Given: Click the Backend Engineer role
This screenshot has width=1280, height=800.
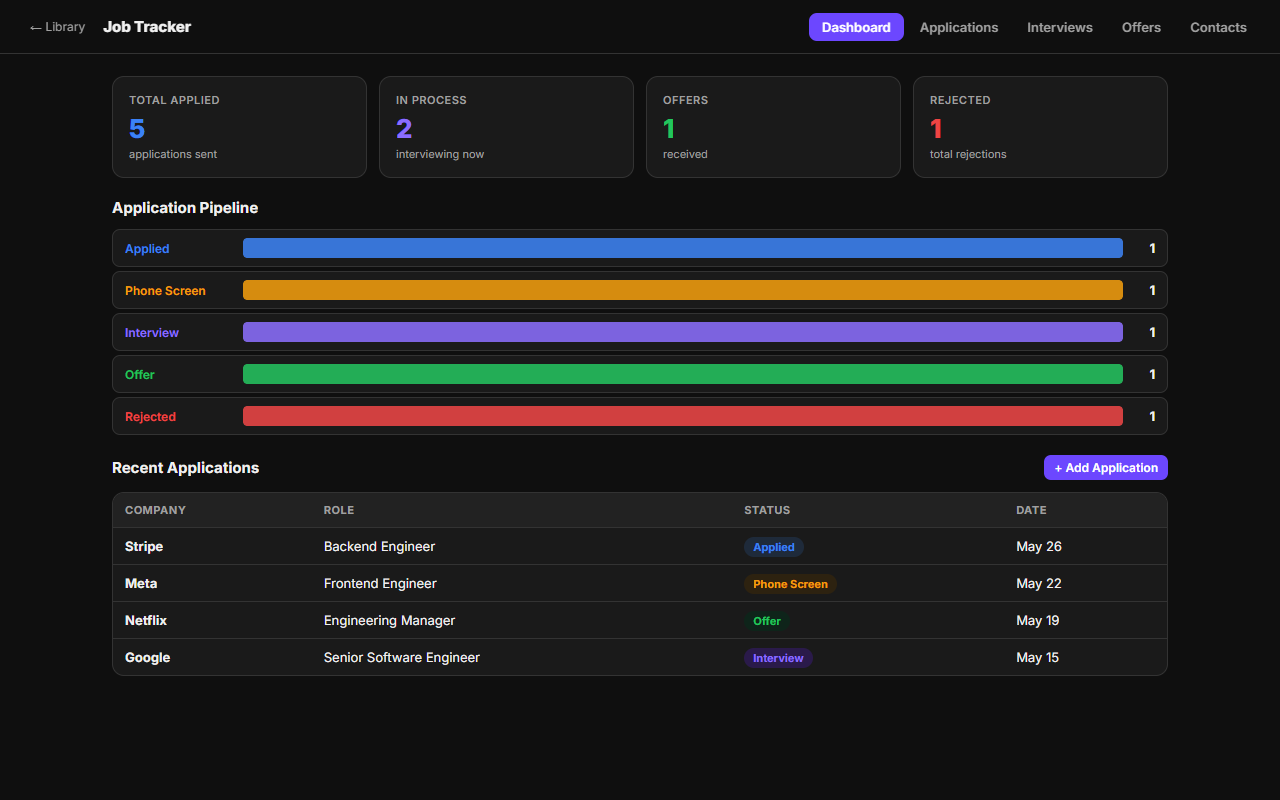Looking at the screenshot, I should (379, 547).
